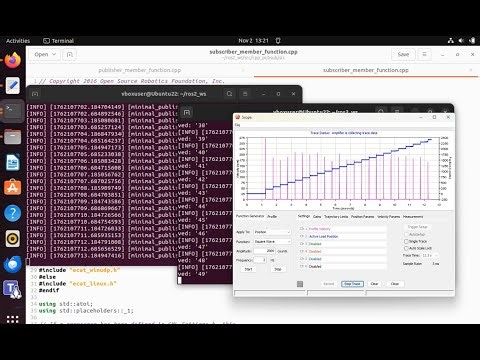The image size is (480, 360).
Task: Switch to the Gains tab
Action: pos(317,217)
